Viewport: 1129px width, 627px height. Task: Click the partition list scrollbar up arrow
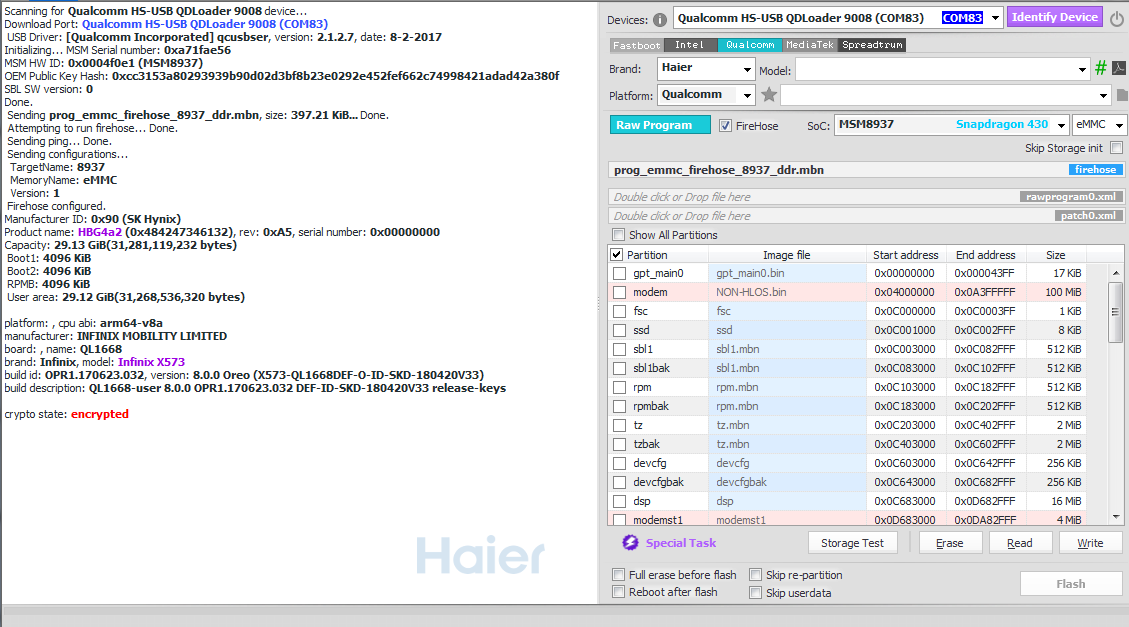[x=1115, y=273]
